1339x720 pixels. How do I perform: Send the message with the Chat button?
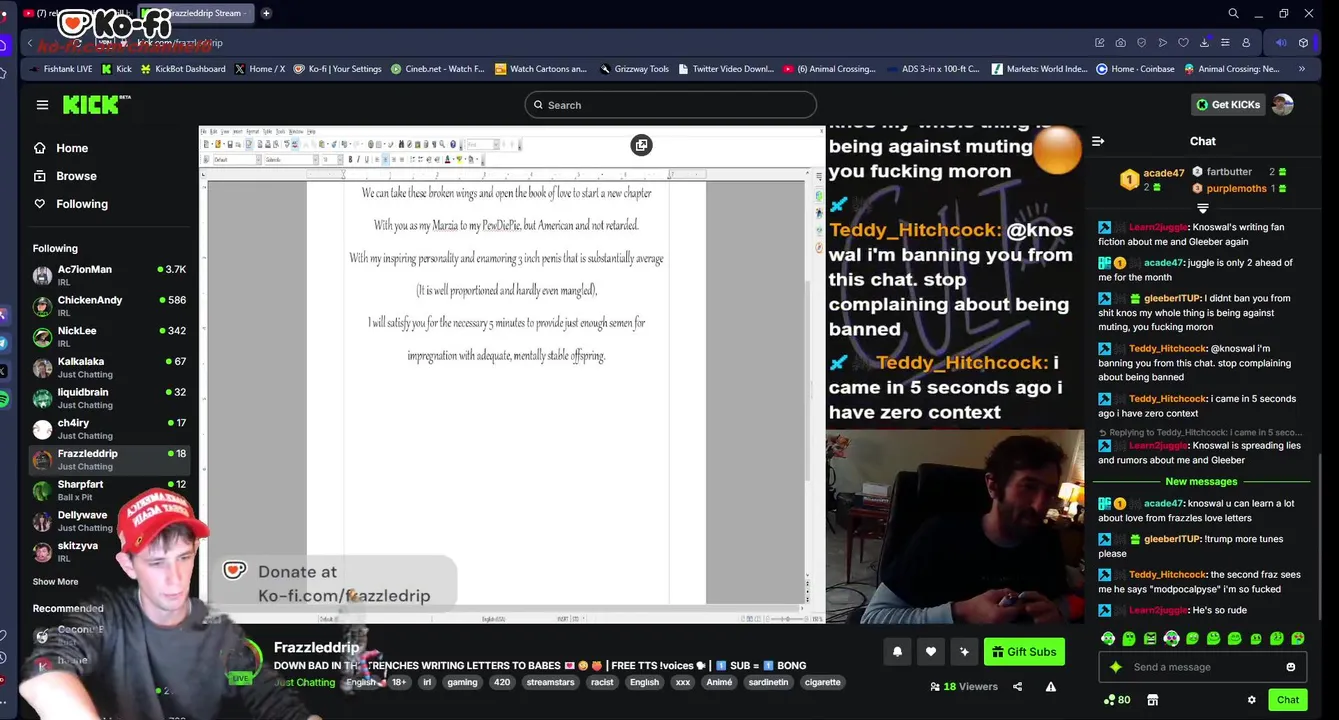(x=1288, y=700)
